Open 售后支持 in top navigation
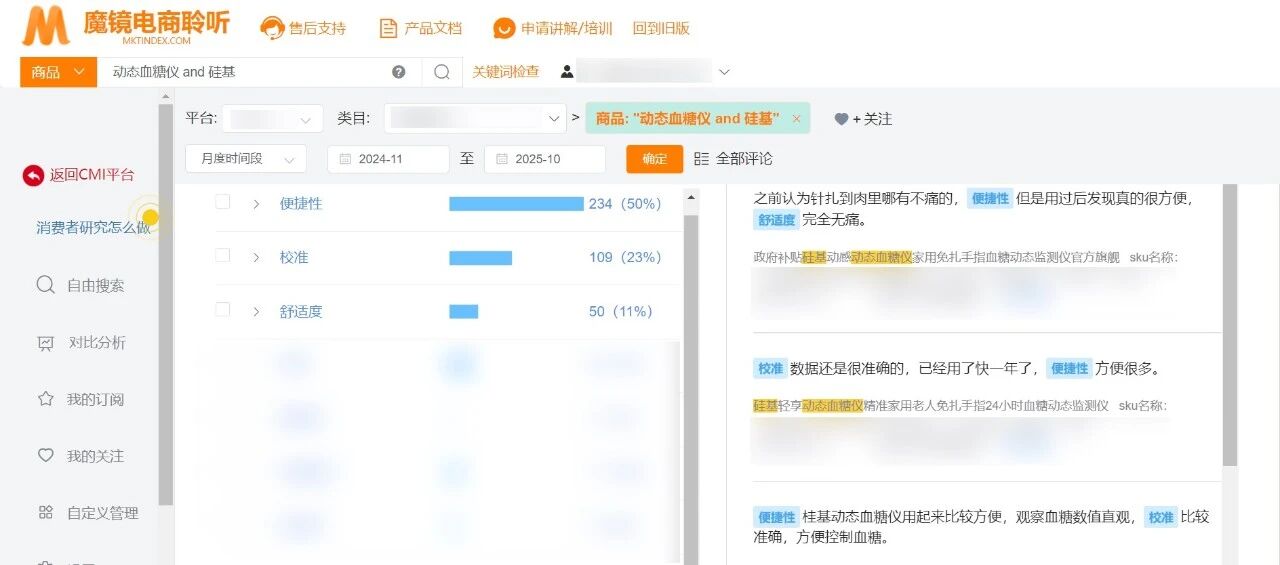The height and width of the screenshot is (565, 1280). [304, 28]
